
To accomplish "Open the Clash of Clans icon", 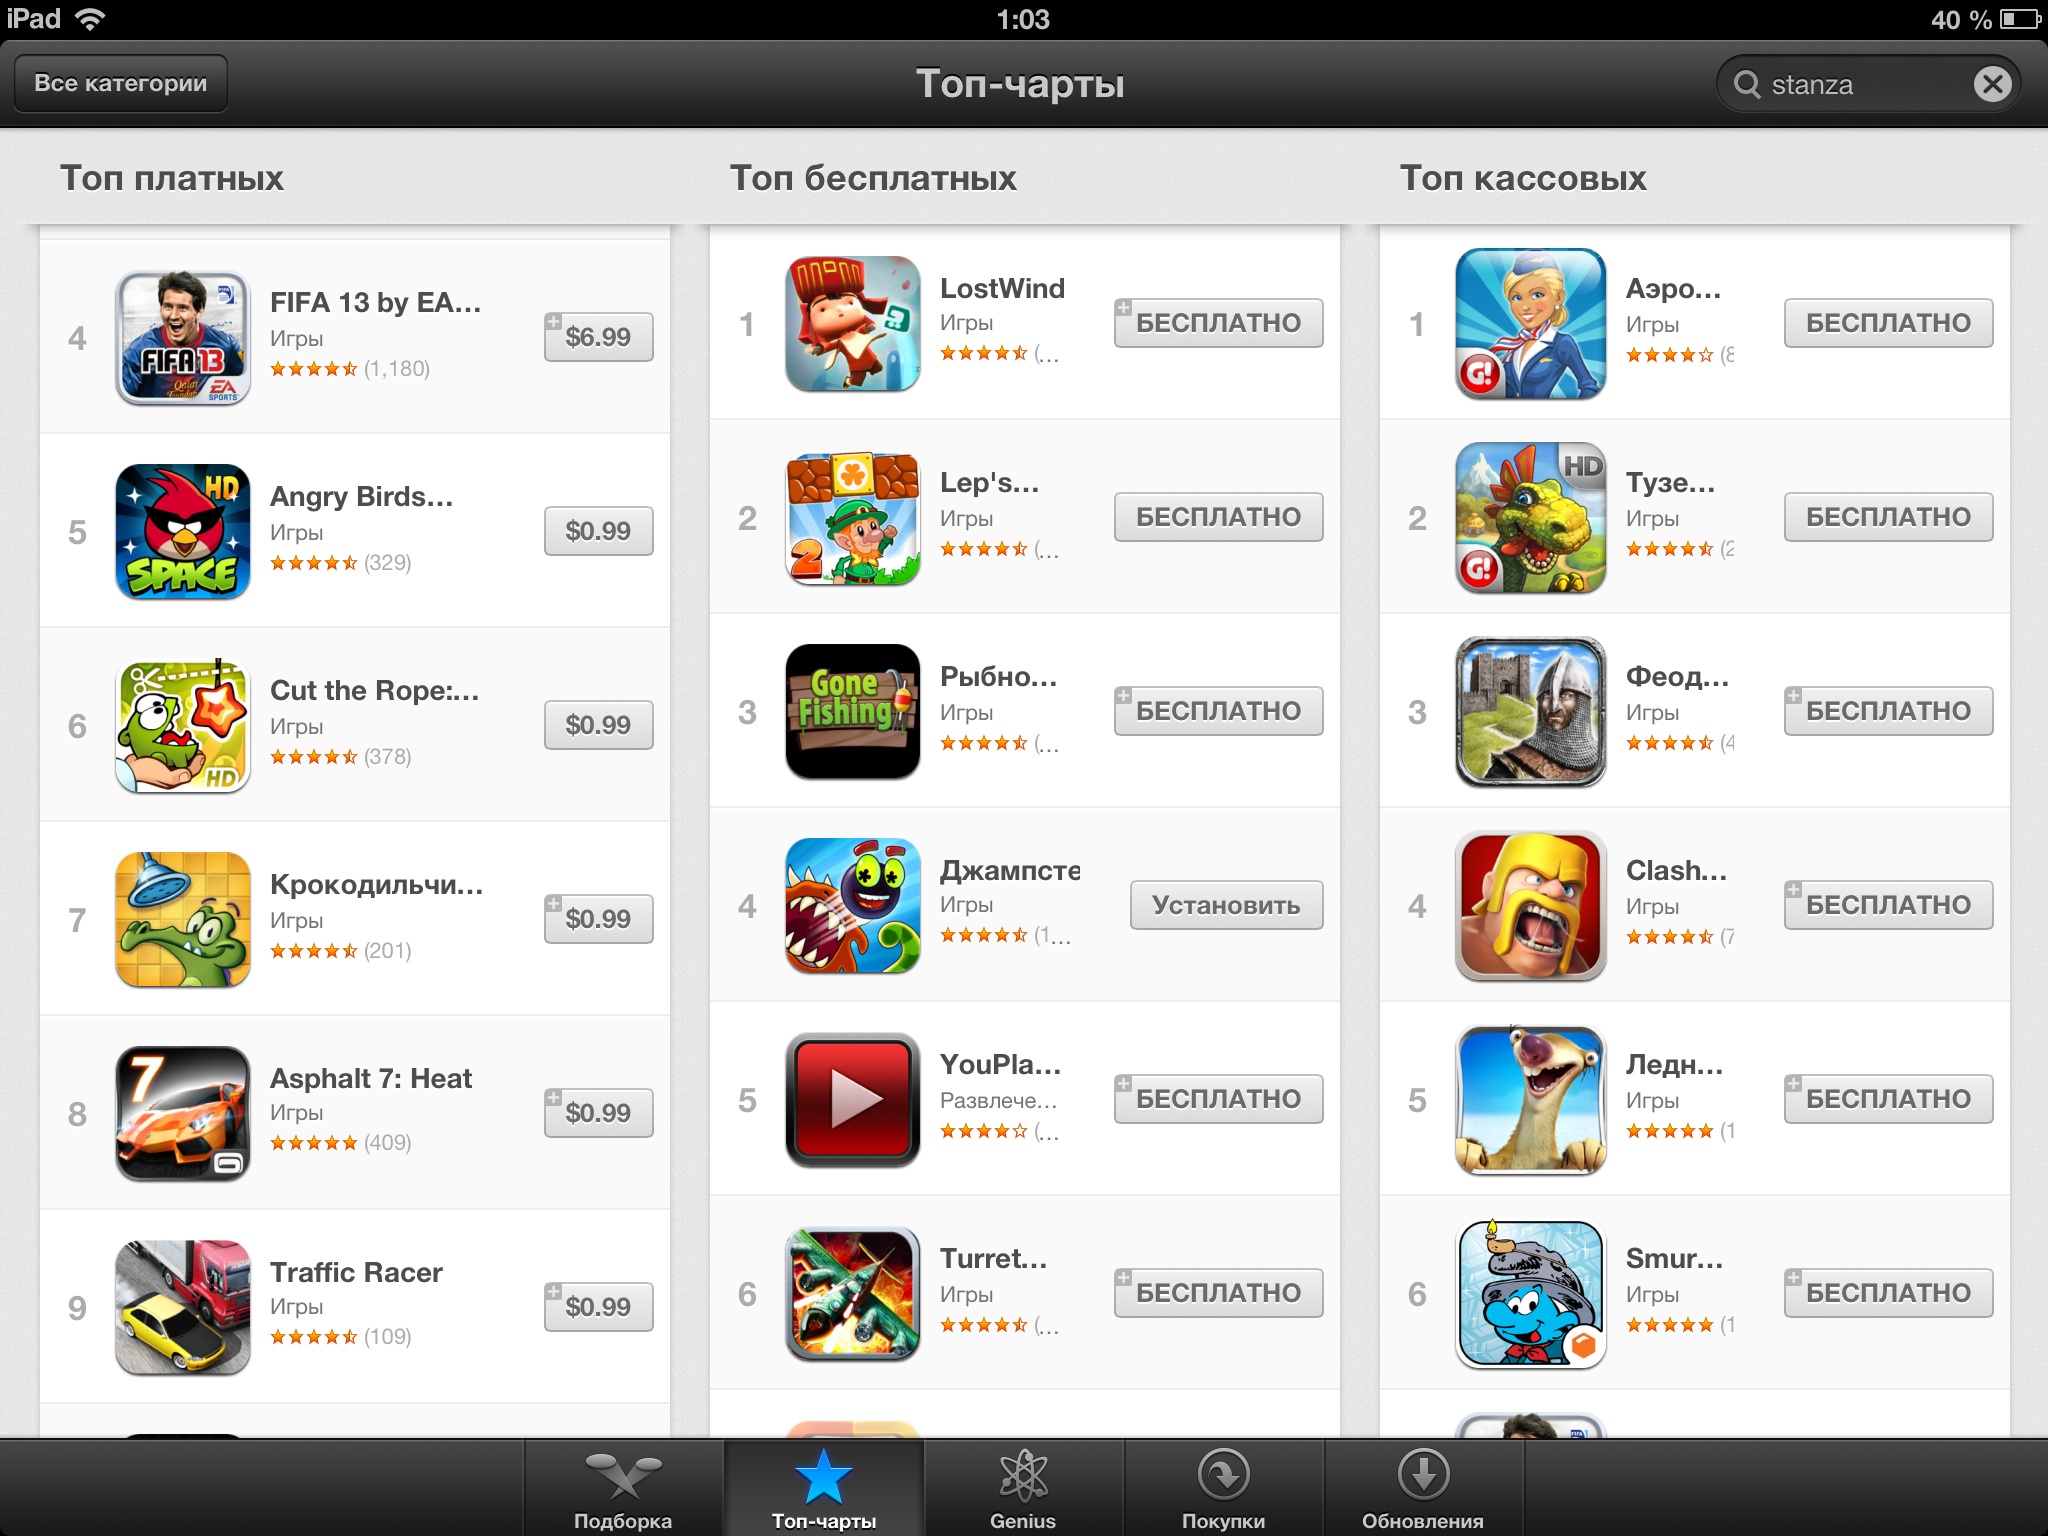I will pyautogui.click(x=1531, y=905).
